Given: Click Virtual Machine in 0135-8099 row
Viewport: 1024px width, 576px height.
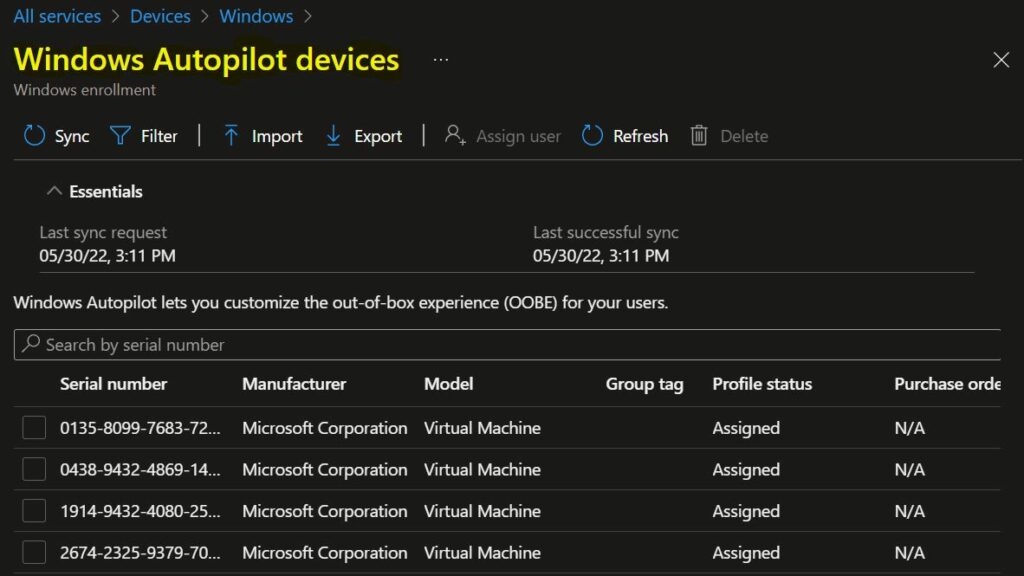Looking at the screenshot, I should 482,428.
